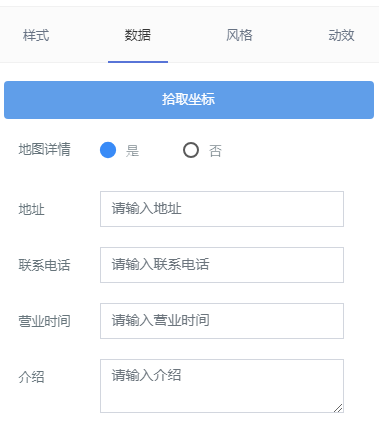This screenshot has width=379, height=437.
Task: Click the 是 option label text
Action: coord(132,151)
